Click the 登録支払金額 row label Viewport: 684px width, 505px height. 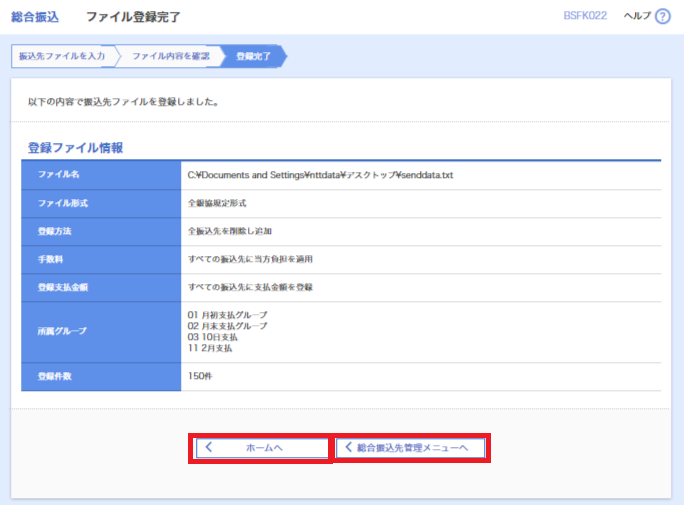click(x=63, y=287)
